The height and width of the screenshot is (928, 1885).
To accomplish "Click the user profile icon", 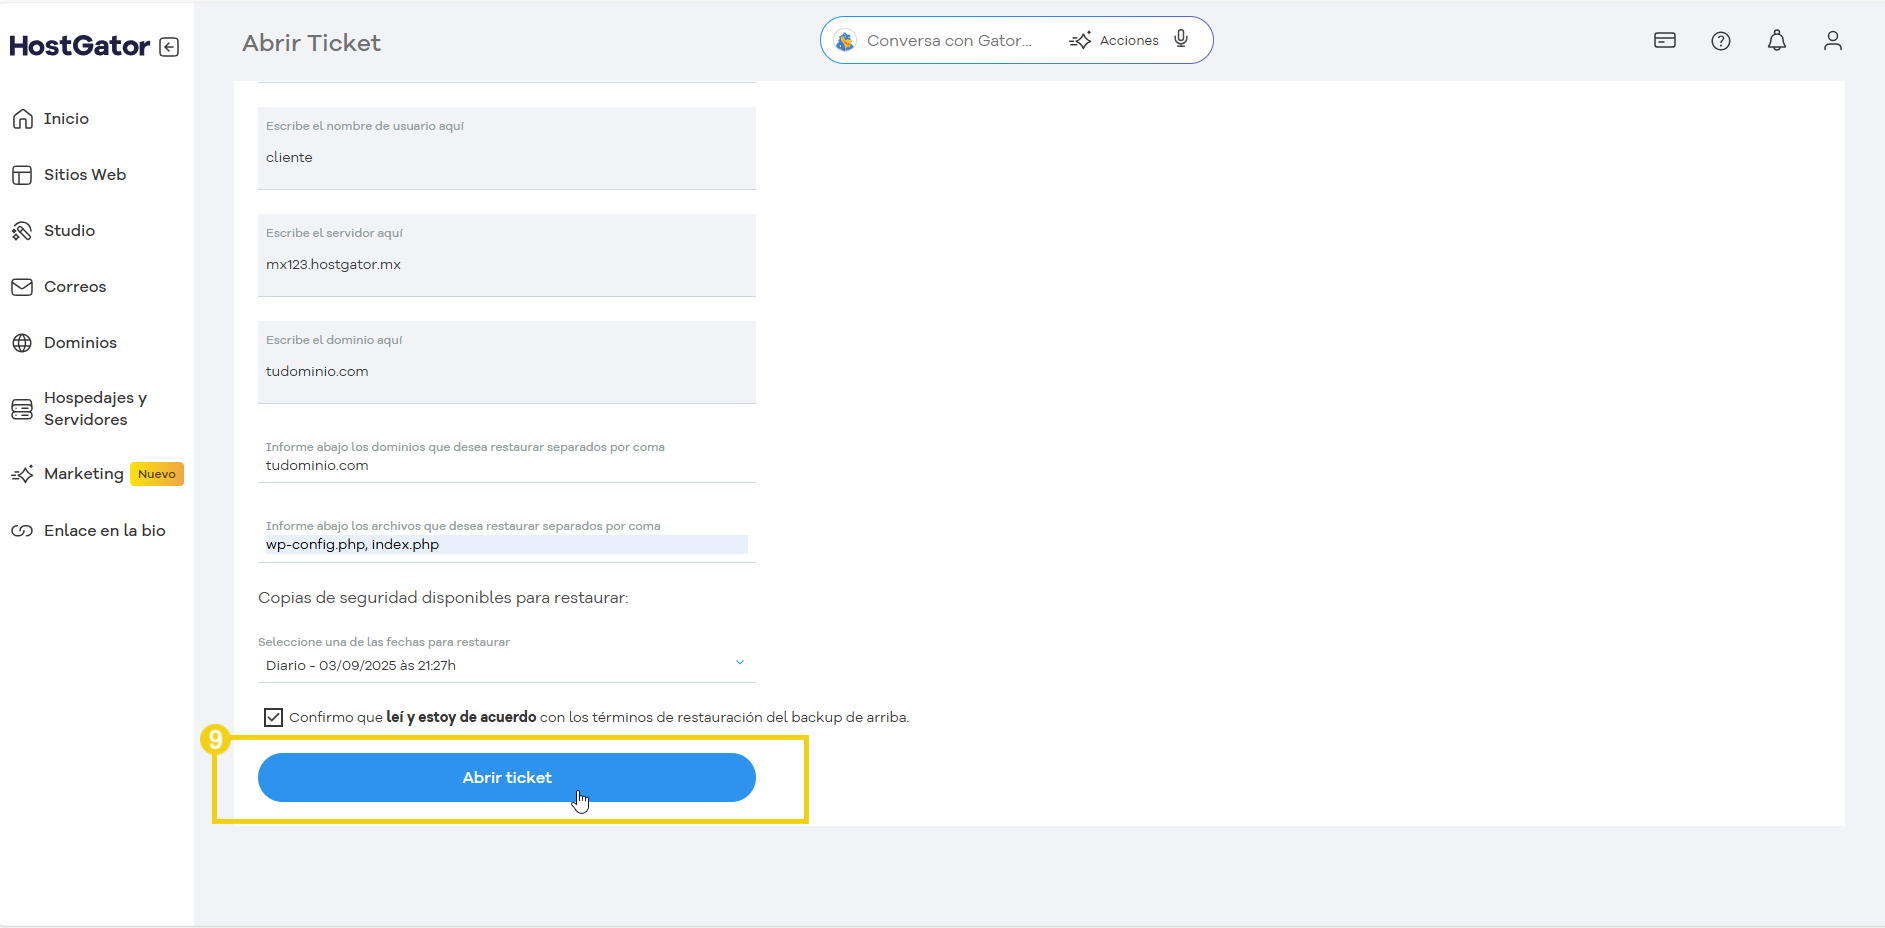I will [1833, 40].
